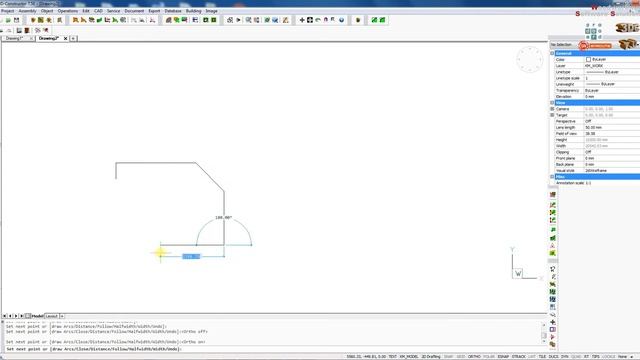Click the red circular icon beside No Selection
Image resolution: width=640 pixels, height=360 pixels.
click(583, 46)
